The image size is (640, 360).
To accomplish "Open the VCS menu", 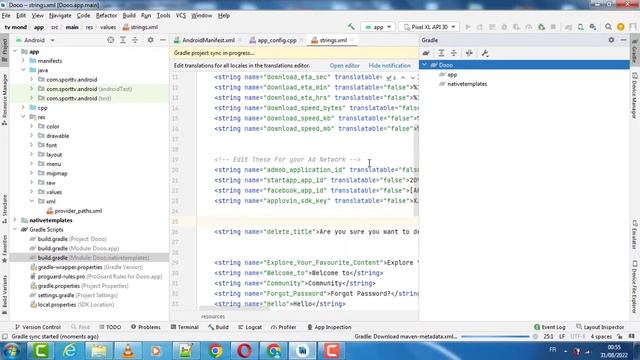I will [180, 16].
